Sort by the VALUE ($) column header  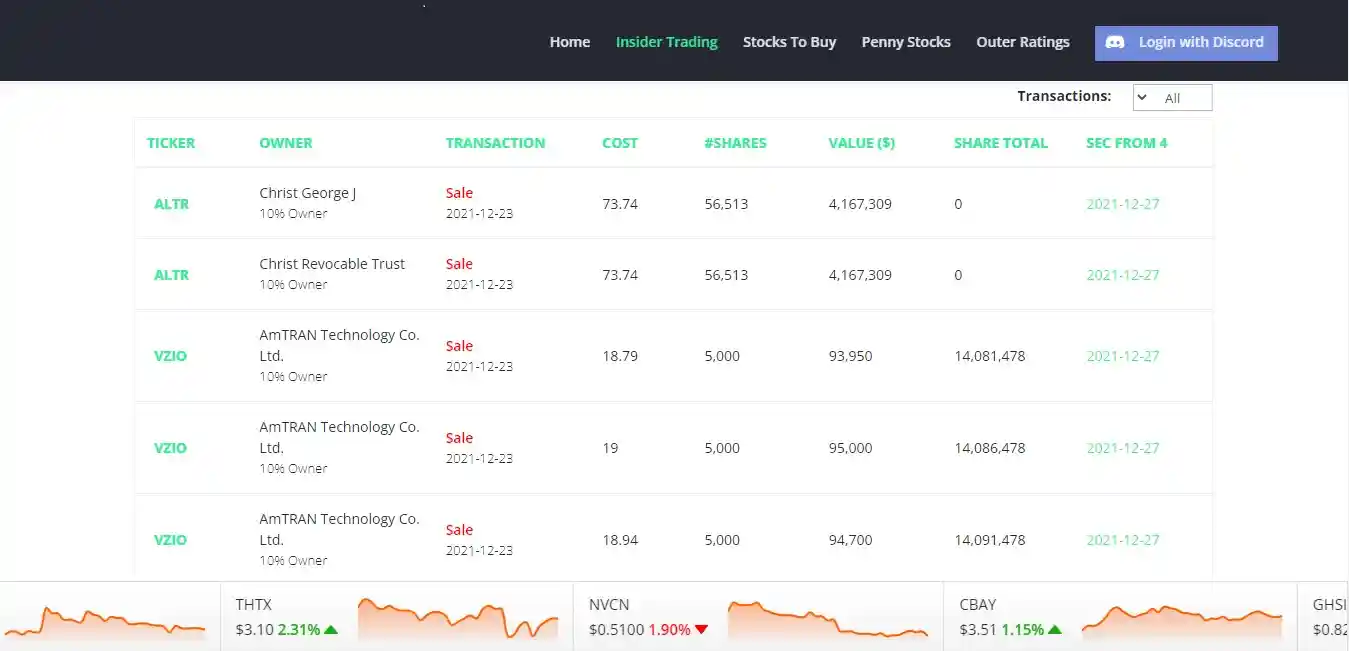click(862, 143)
